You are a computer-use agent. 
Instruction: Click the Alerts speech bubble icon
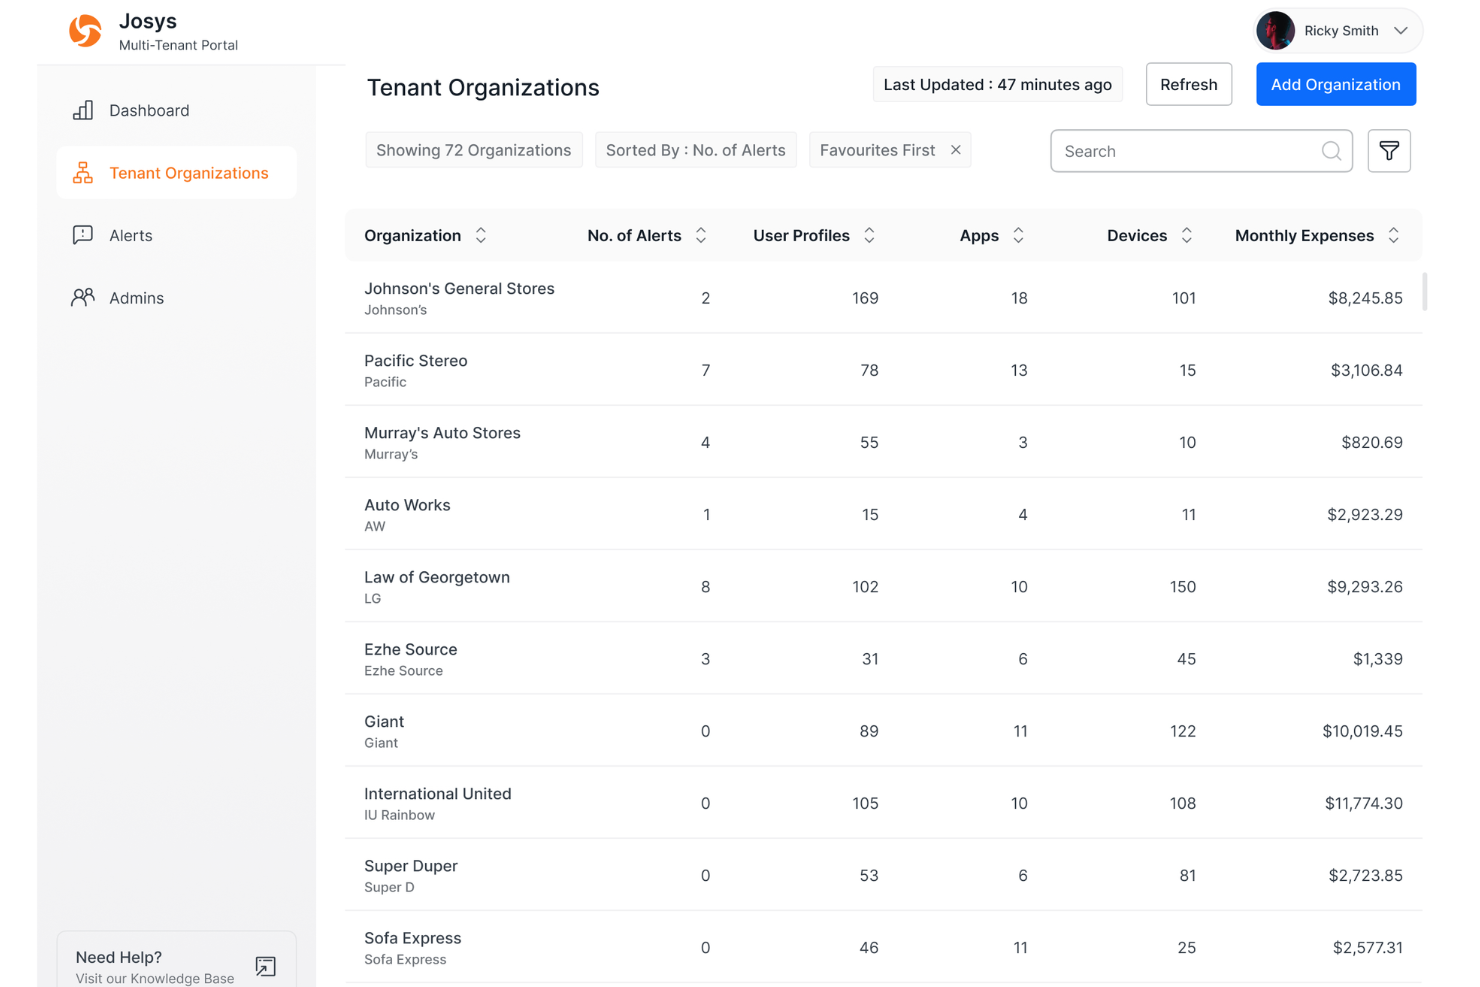tap(83, 235)
